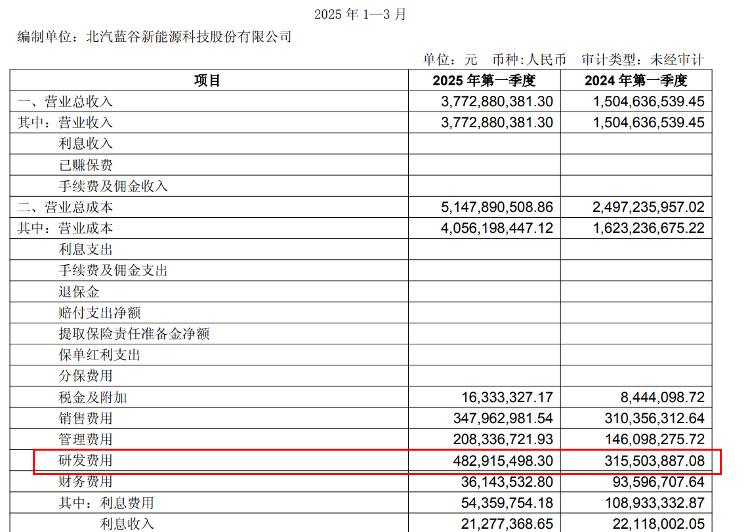
Task: Click the 手续费及佣金收入 row label
Action: point(113,186)
